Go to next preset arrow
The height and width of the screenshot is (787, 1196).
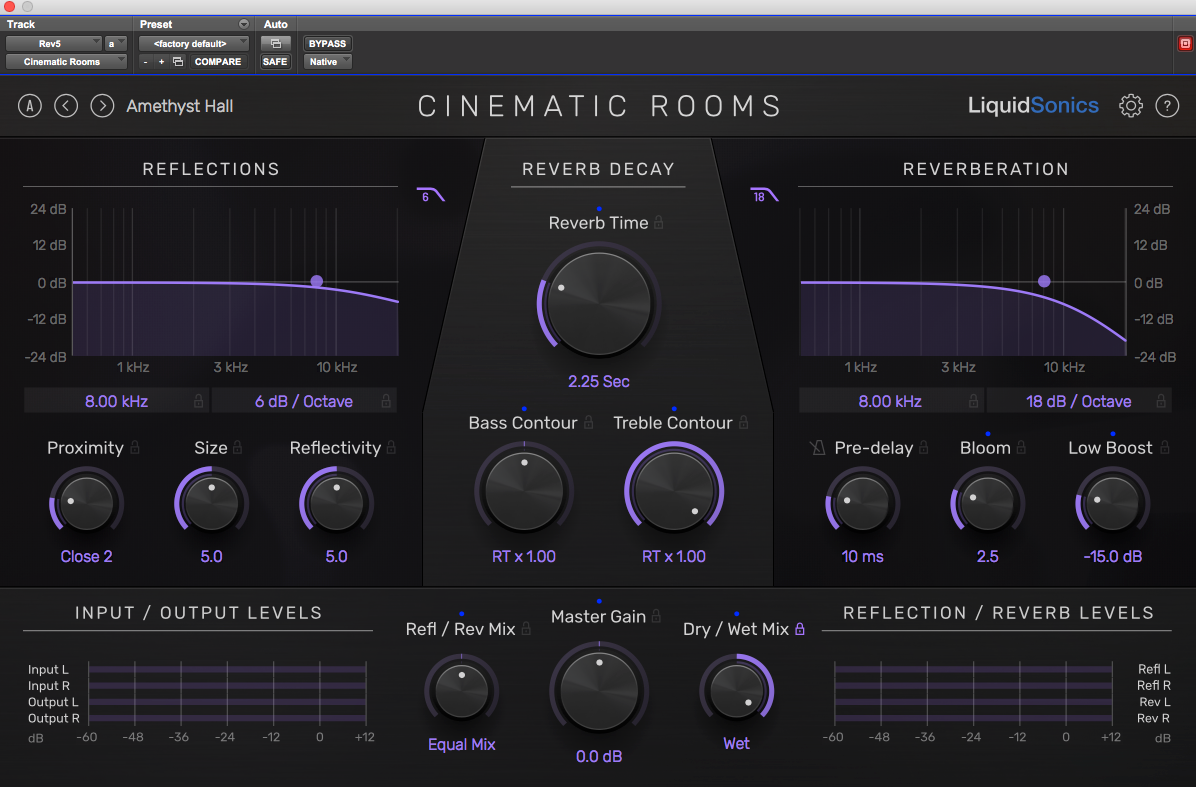[102, 106]
